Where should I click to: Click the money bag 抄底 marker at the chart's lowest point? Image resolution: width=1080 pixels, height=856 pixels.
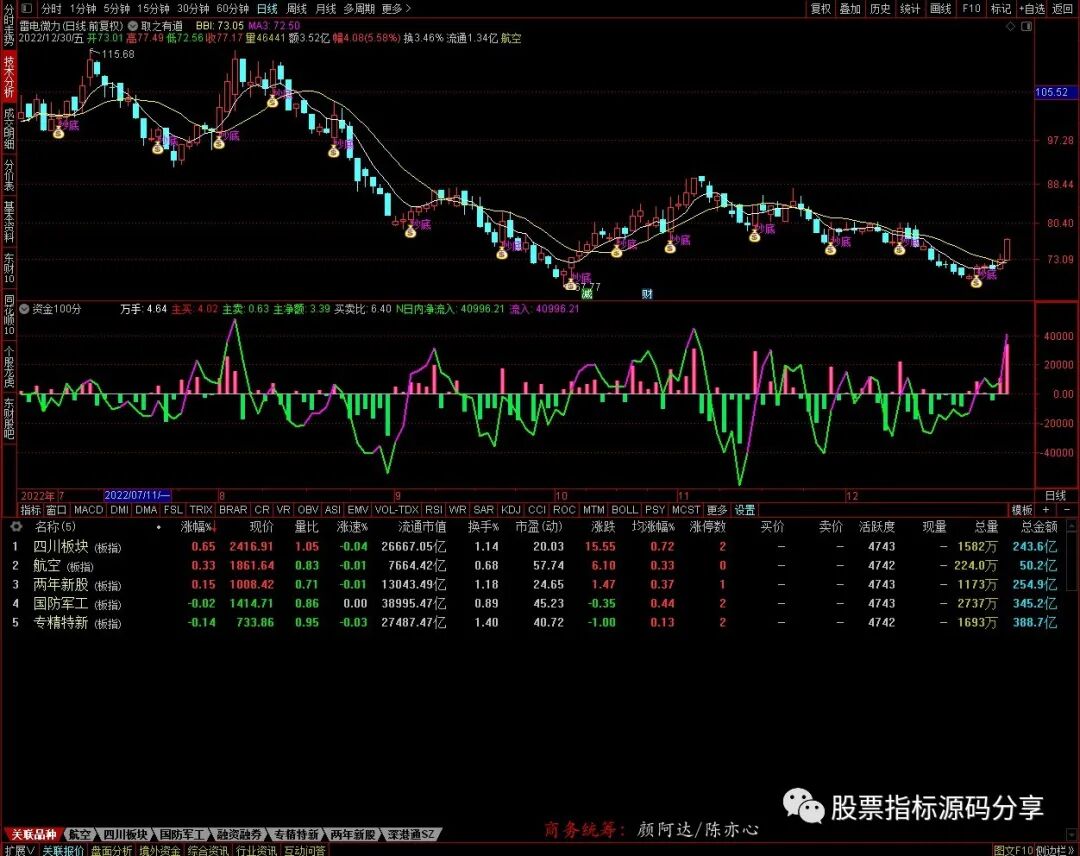pyautogui.click(x=570, y=284)
